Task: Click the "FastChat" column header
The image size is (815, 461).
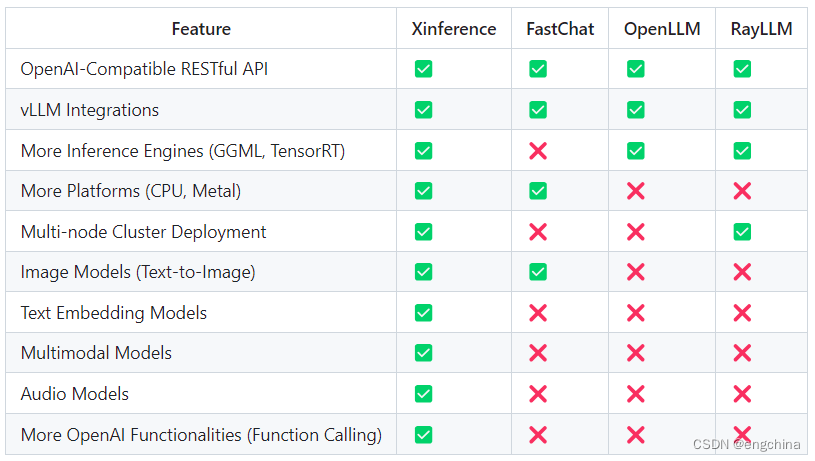Action: tap(560, 29)
